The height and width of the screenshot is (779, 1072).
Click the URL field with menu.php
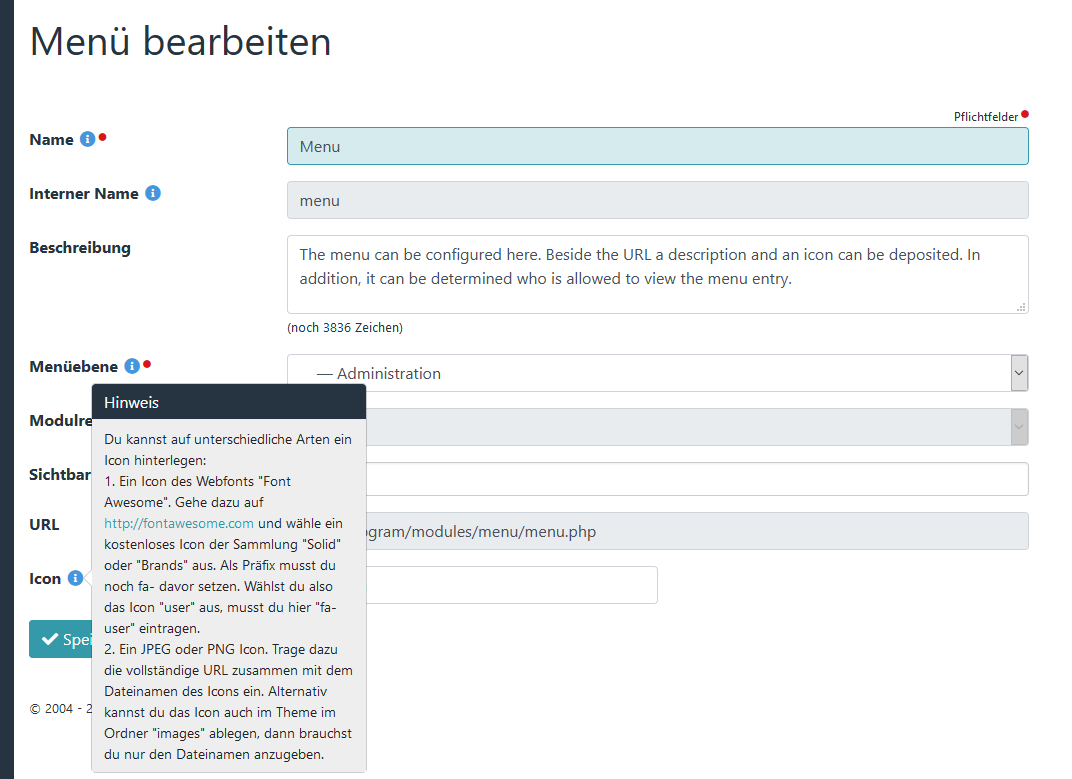[697, 531]
